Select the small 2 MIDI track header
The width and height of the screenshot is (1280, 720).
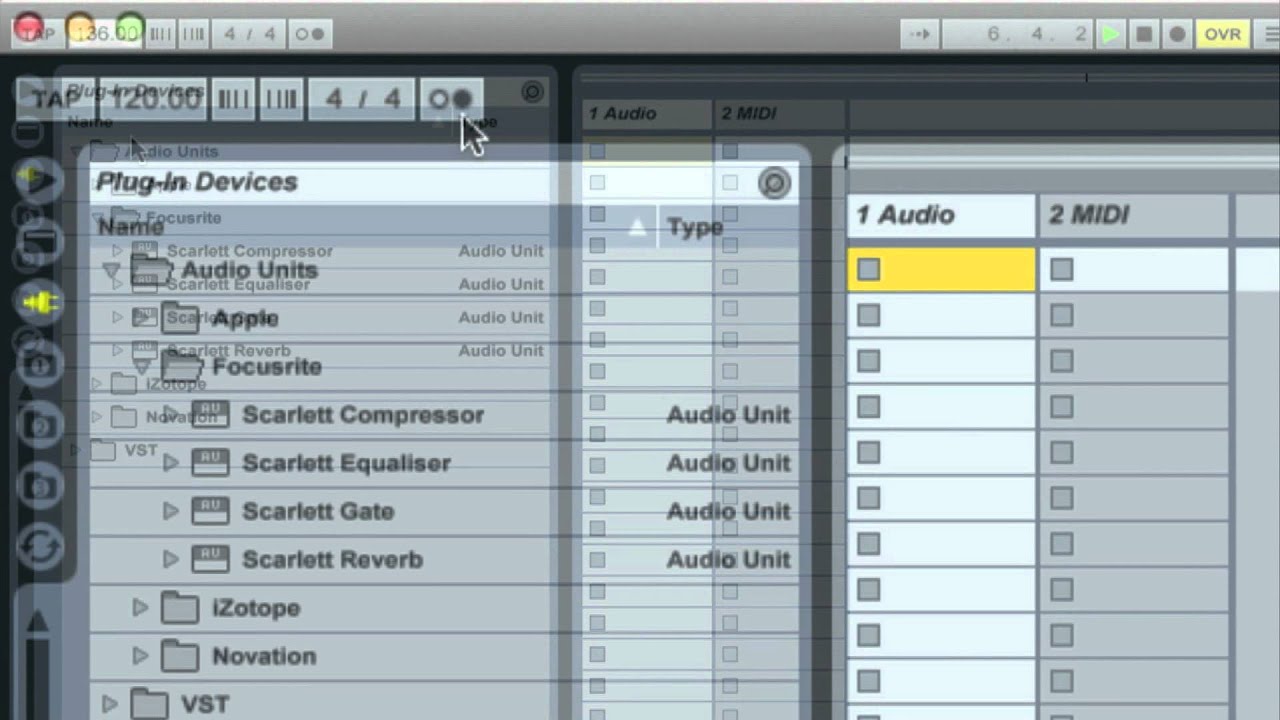780,113
